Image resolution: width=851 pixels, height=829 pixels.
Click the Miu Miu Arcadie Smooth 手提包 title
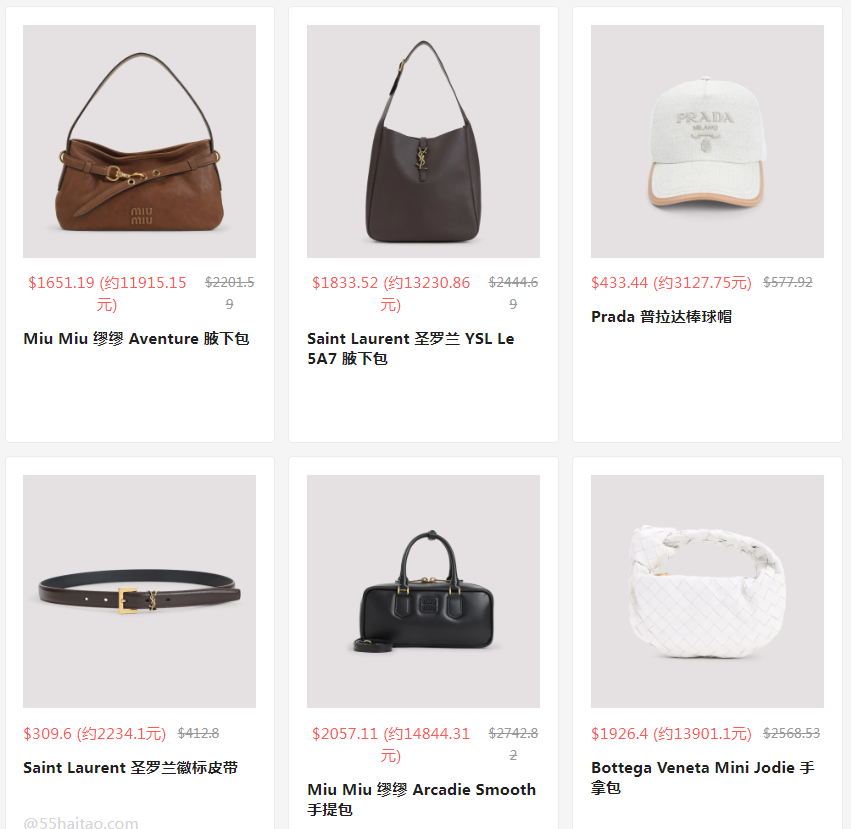(422, 799)
